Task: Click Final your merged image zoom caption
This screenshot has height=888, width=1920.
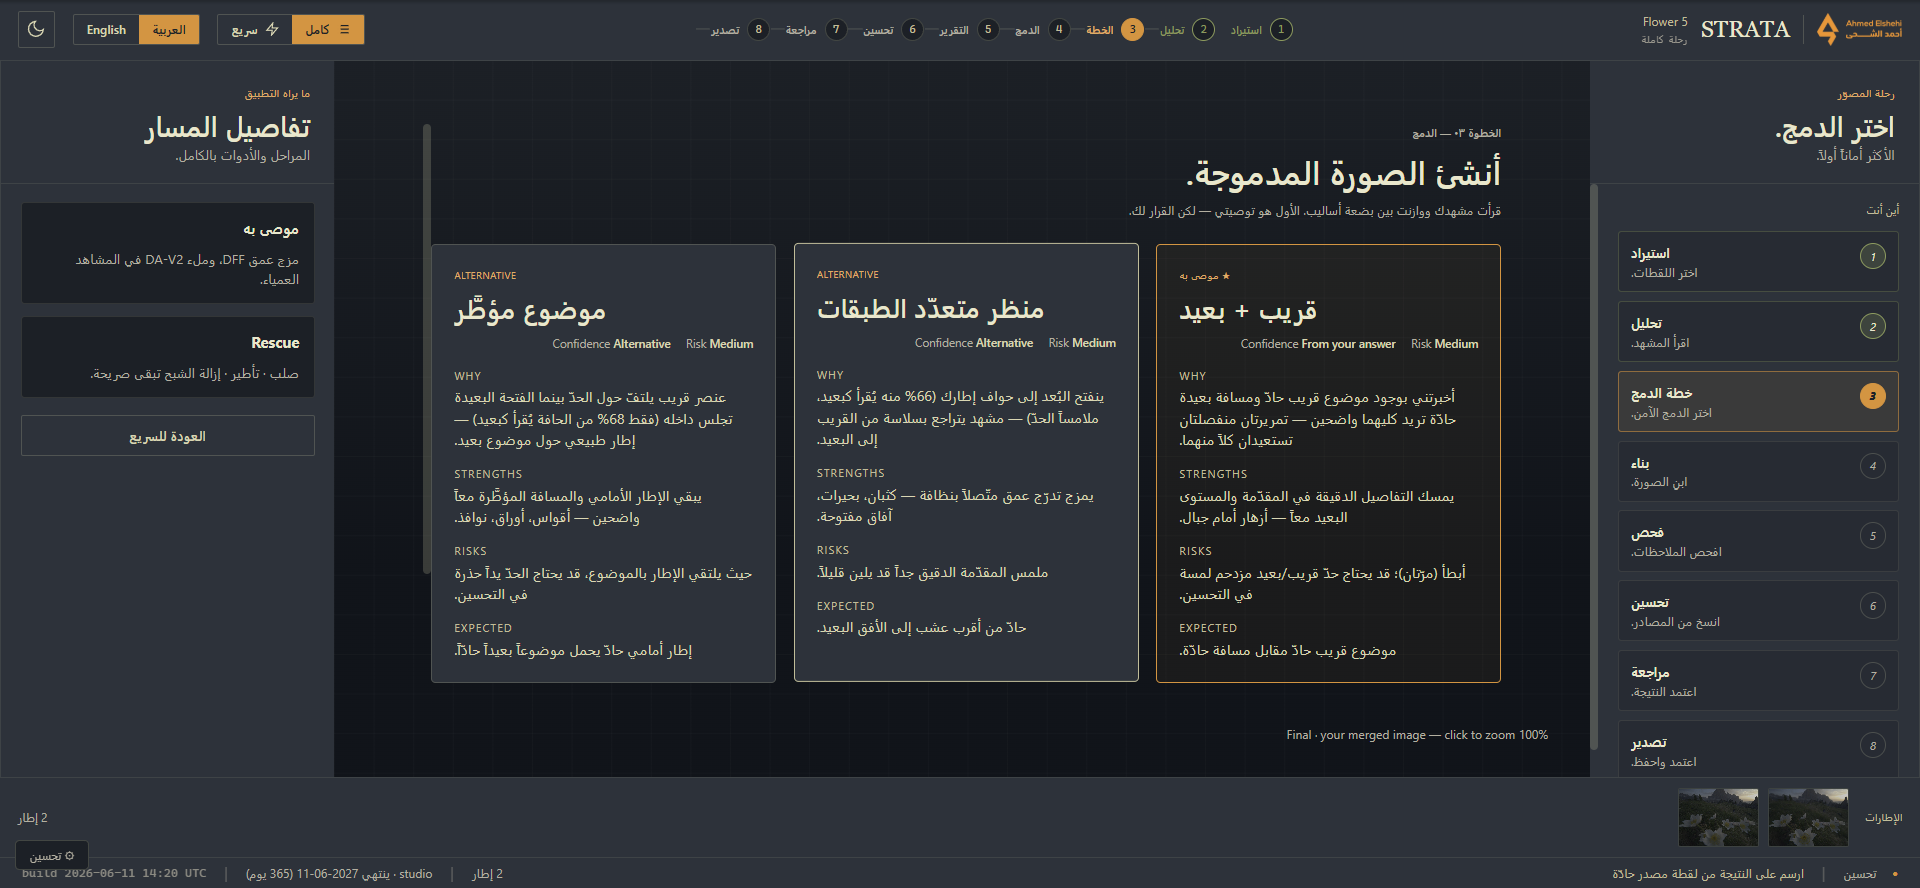Action: (1417, 735)
